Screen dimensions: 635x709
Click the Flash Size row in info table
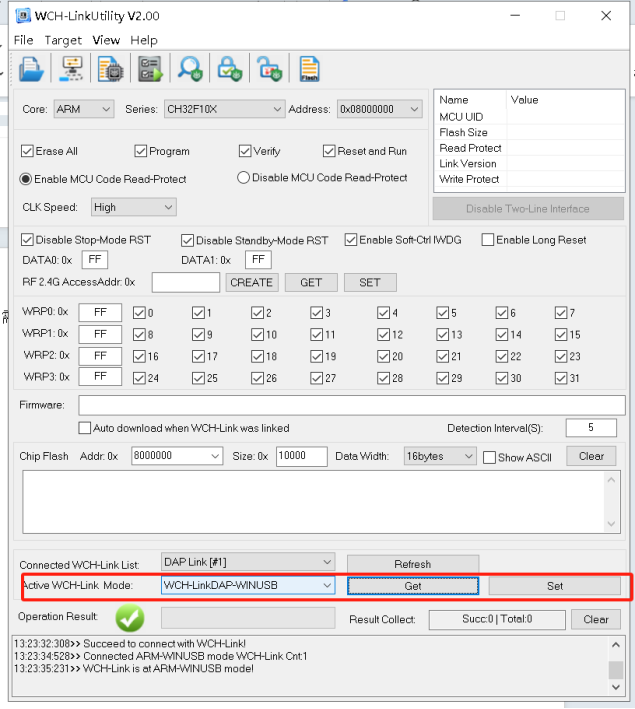530,132
